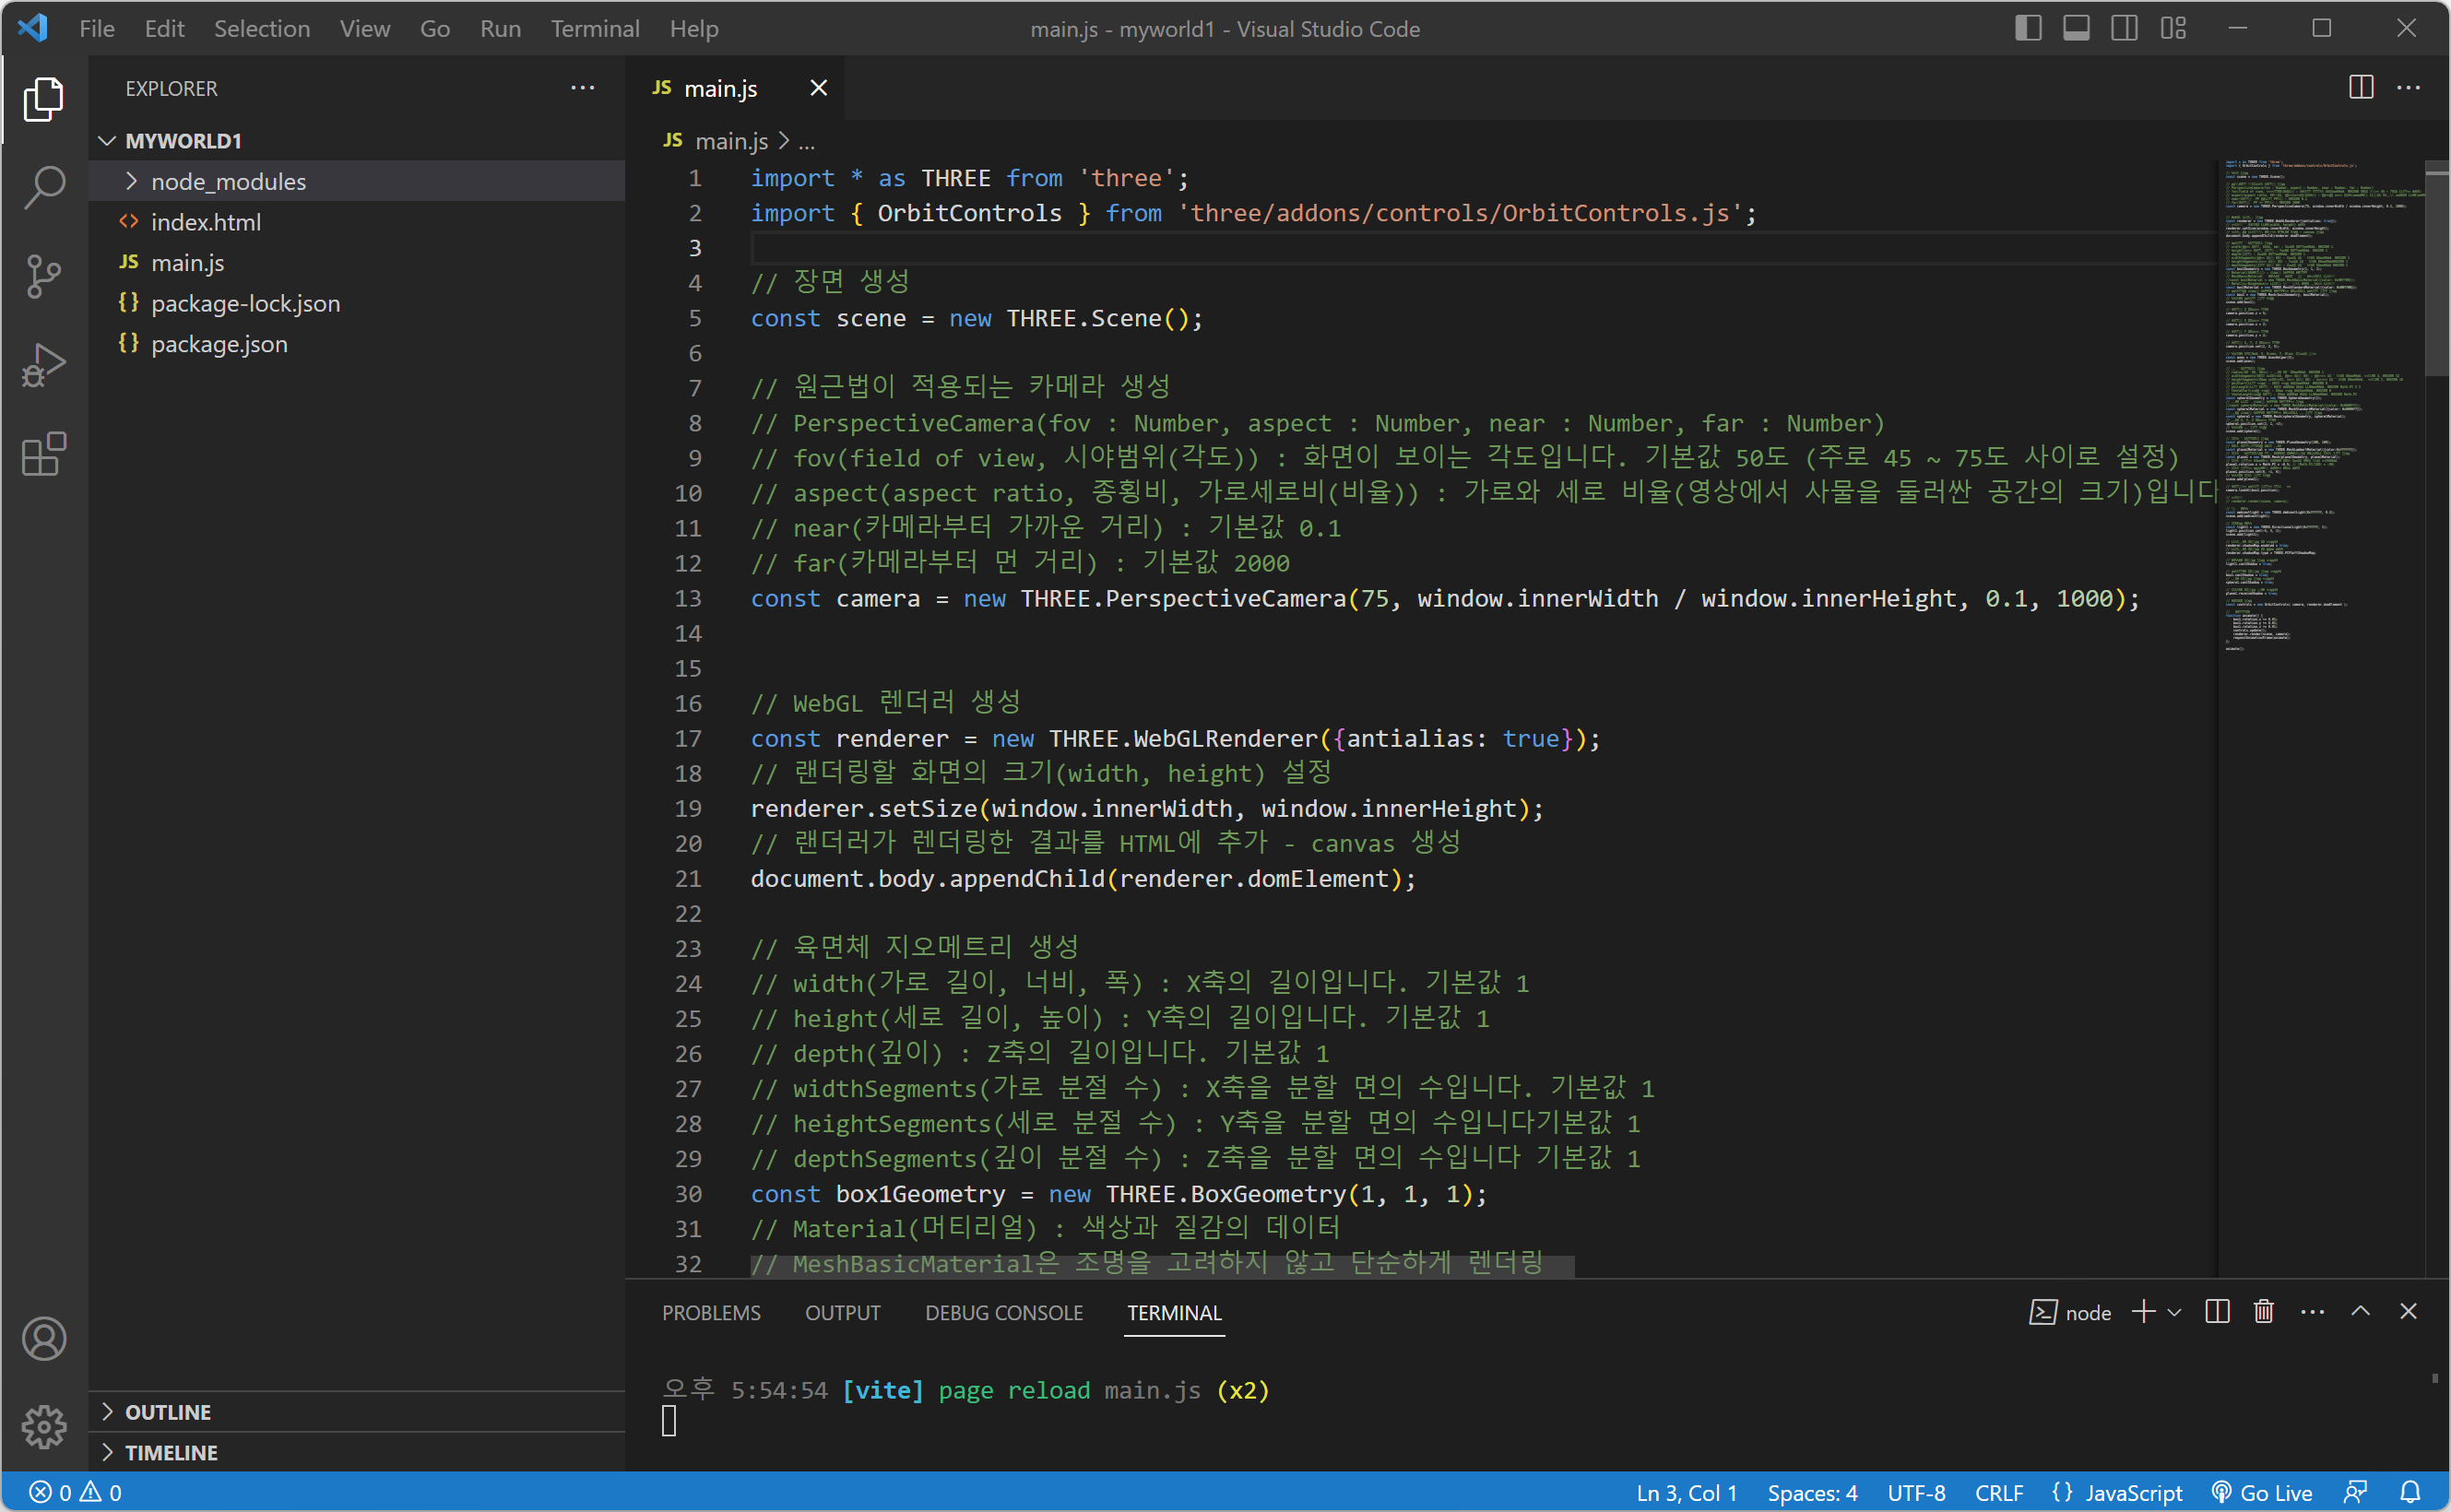Screen dimensions: 2451x1512
Task: Split the editor right
Action: click(x=2361, y=88)
